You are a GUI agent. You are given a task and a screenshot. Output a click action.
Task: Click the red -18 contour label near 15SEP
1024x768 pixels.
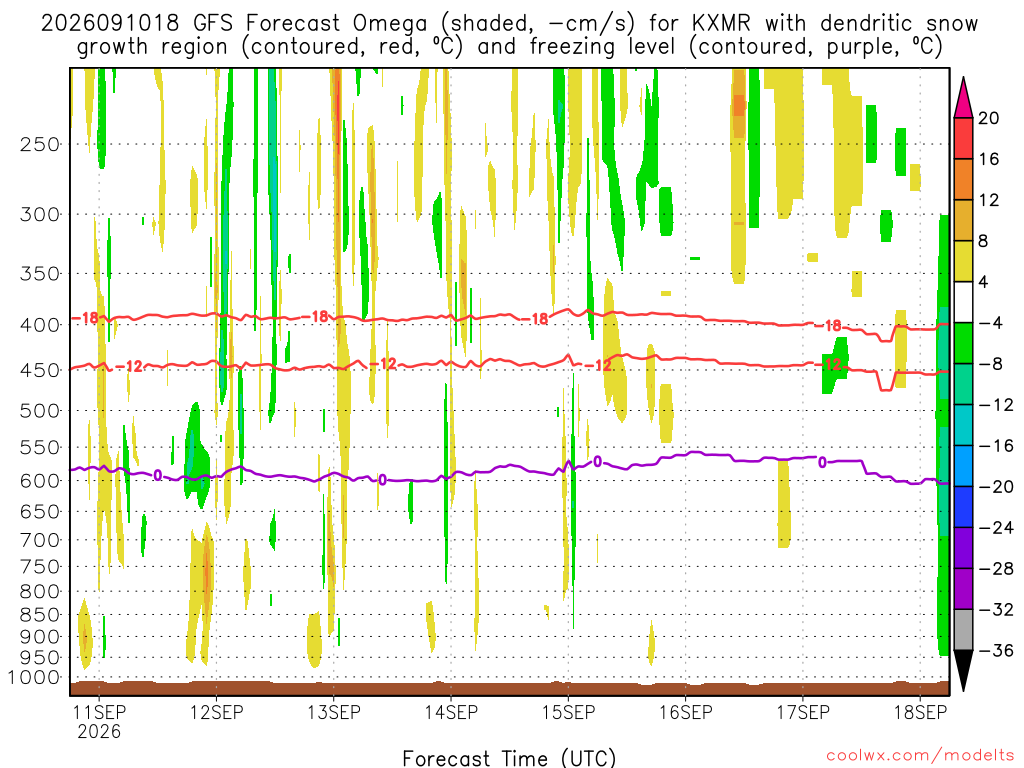tap(538, 319)
